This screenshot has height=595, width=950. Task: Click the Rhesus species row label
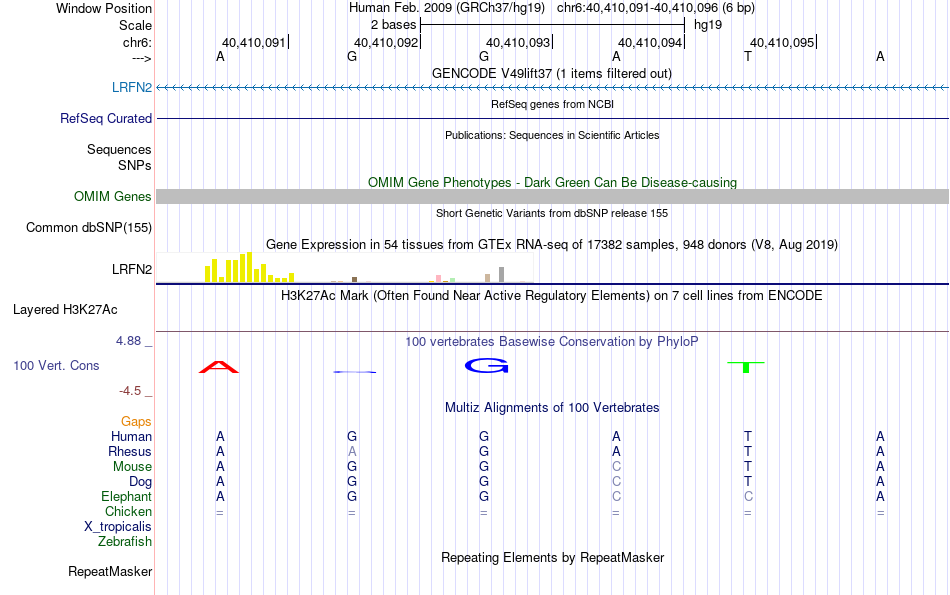pyautogui.click(x=130, y=451)
